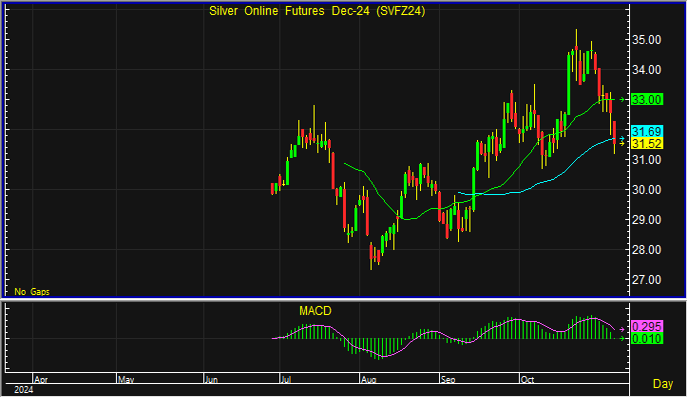The image size is (688, 398).
Task: Click the Sep label on time axis
Action: click(x=448, y=379)
